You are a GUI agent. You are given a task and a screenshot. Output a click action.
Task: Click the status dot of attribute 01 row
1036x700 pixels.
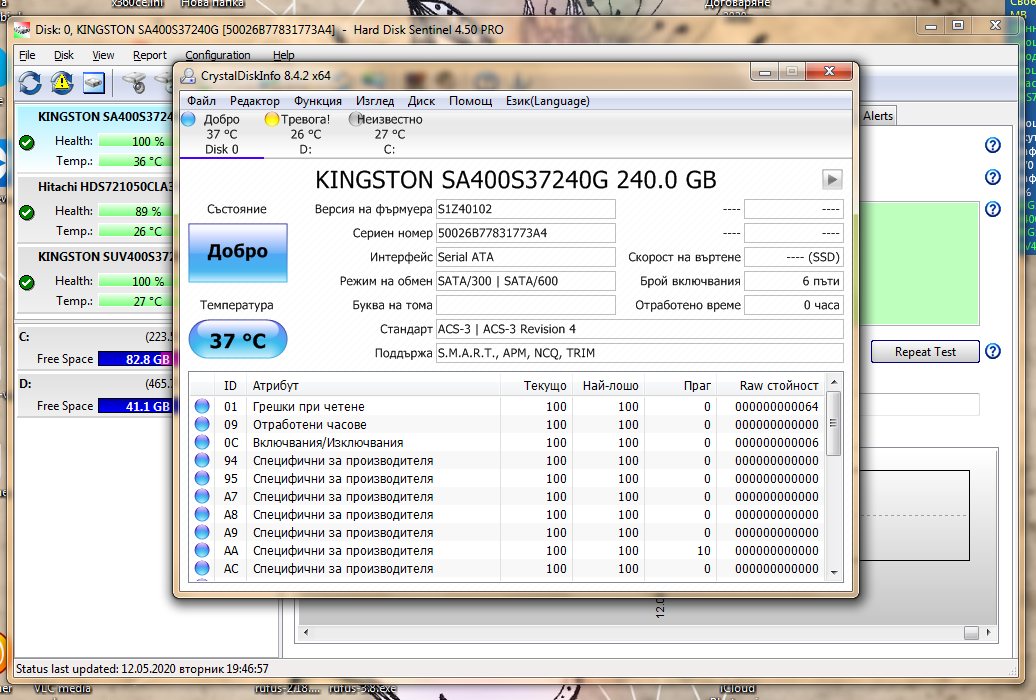click(202, 406)
